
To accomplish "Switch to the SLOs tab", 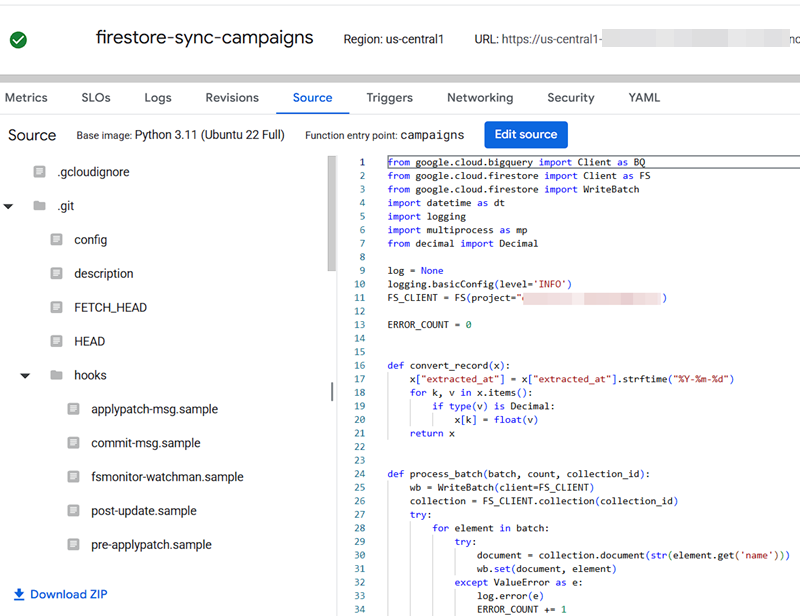I will (96, 97).
